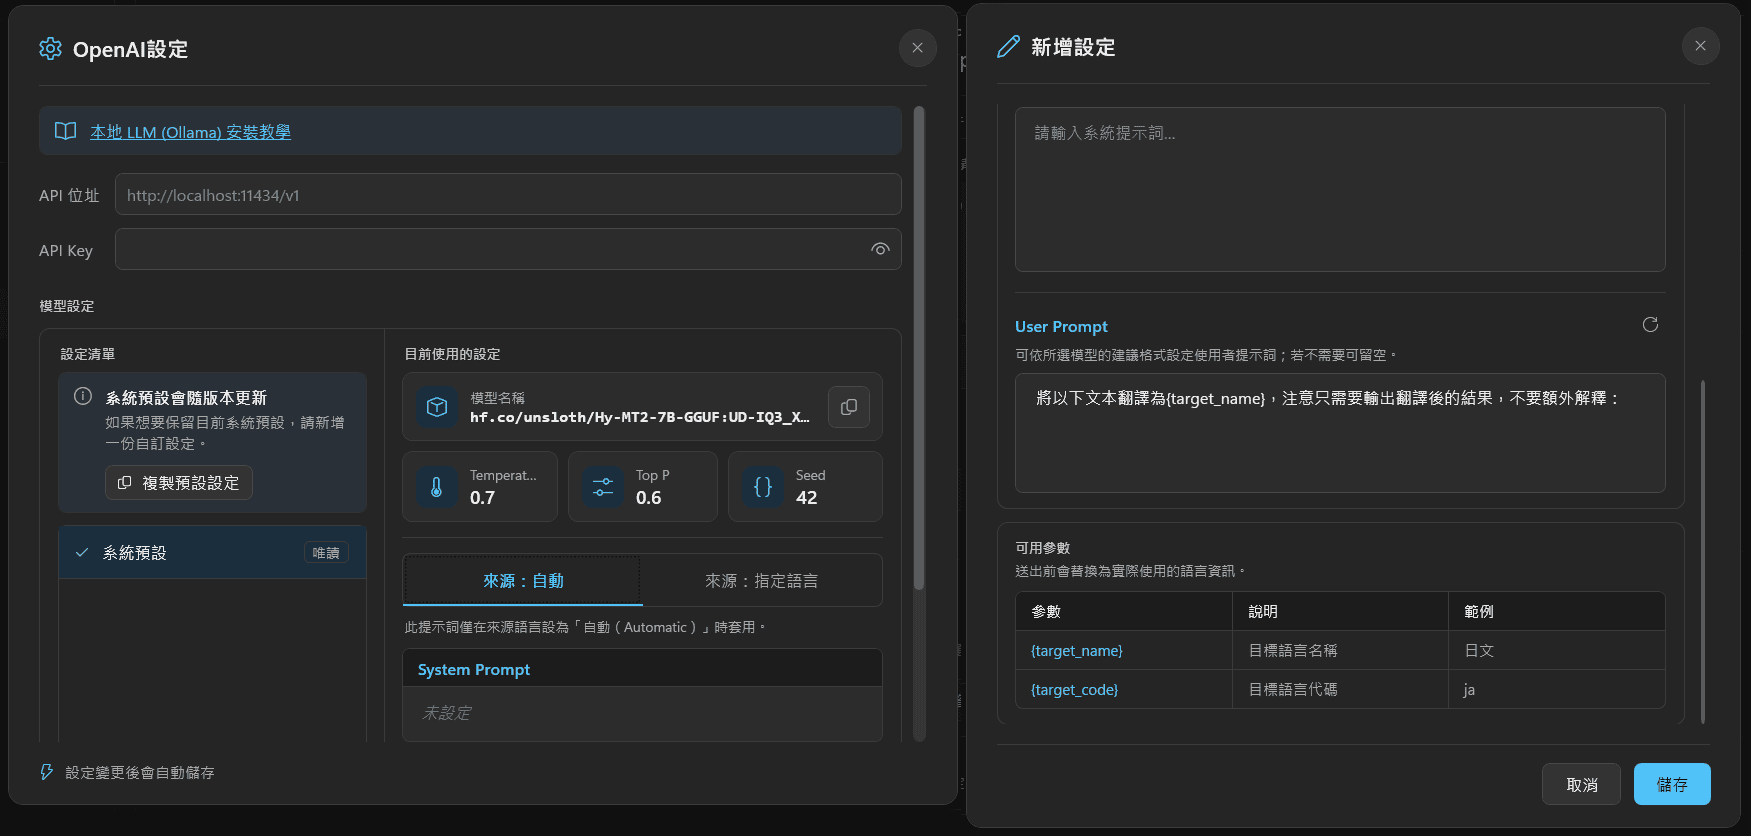Image resolution: width=1751 pixels, height=836 pixels.
Task: Click the 設定變更後會自動儲存 status text
Action: pyautogui.click(x=140, y=772)
